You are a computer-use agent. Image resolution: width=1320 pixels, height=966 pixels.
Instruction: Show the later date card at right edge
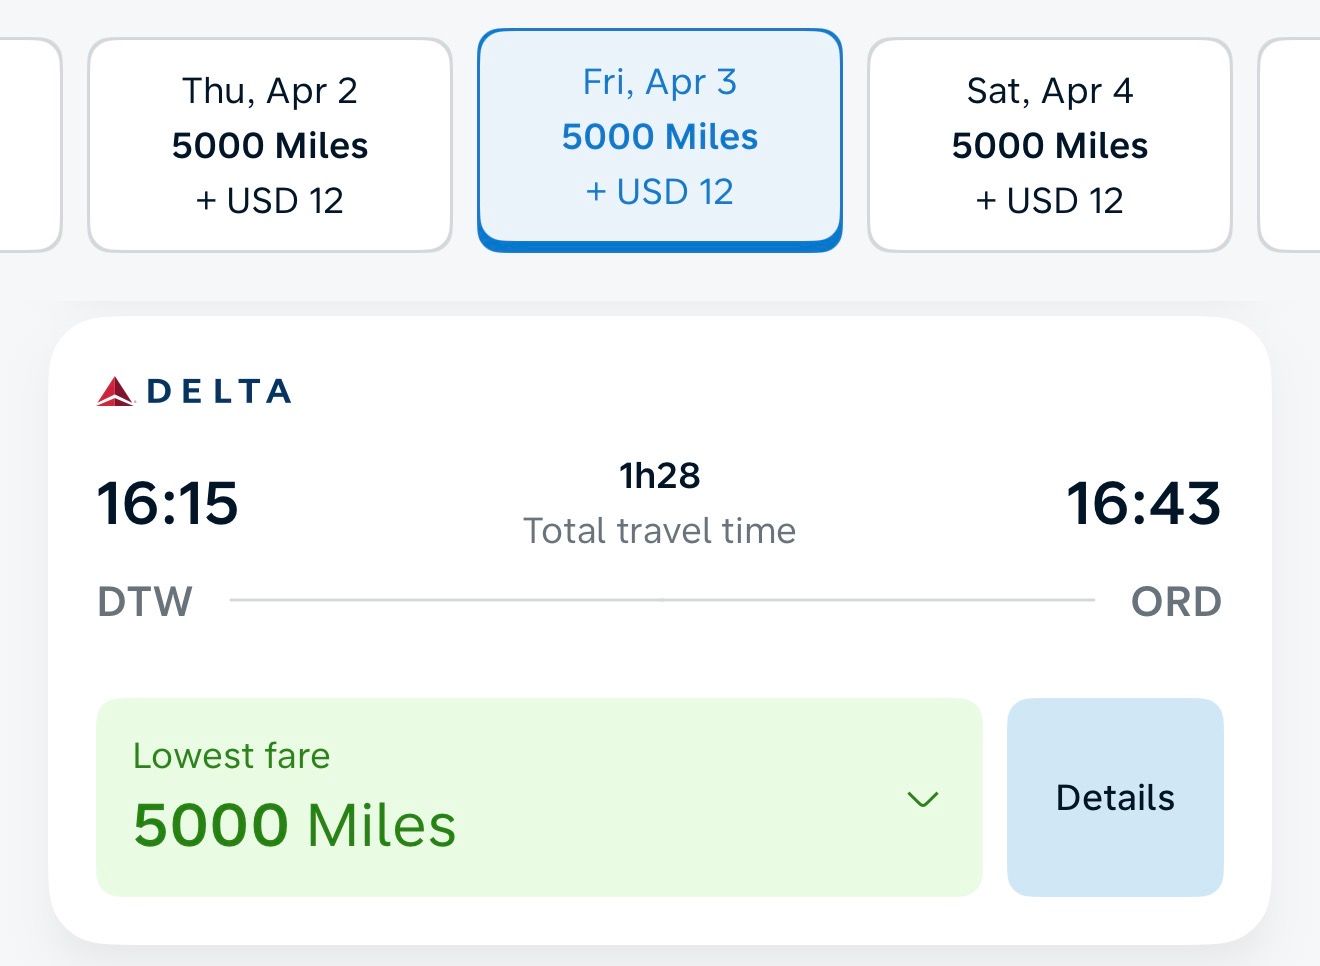(x=1292, y=145)
